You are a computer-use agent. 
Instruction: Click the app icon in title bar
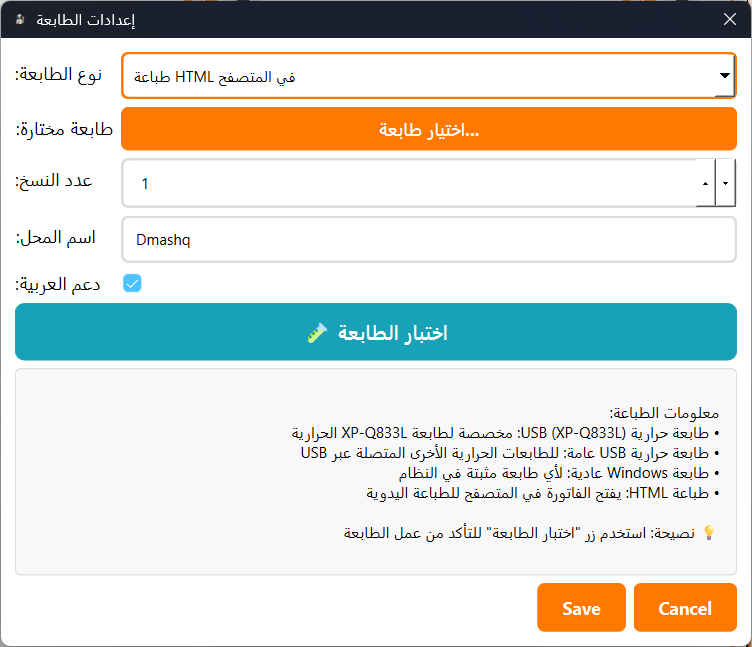point(20,20)
